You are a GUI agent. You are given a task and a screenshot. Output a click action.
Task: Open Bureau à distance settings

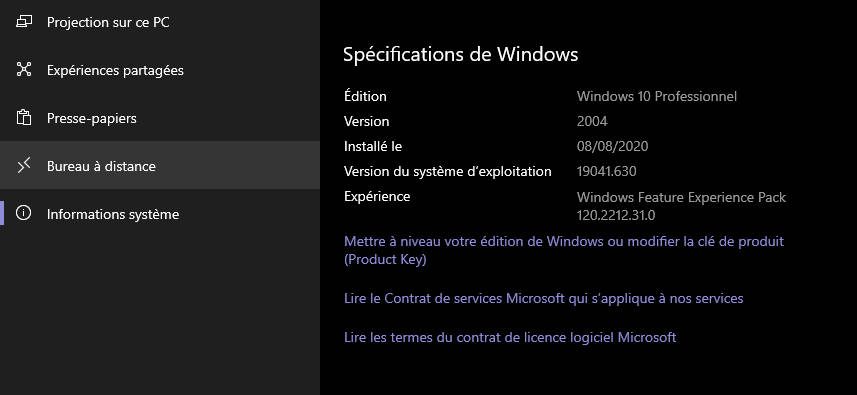pos(160,165)
